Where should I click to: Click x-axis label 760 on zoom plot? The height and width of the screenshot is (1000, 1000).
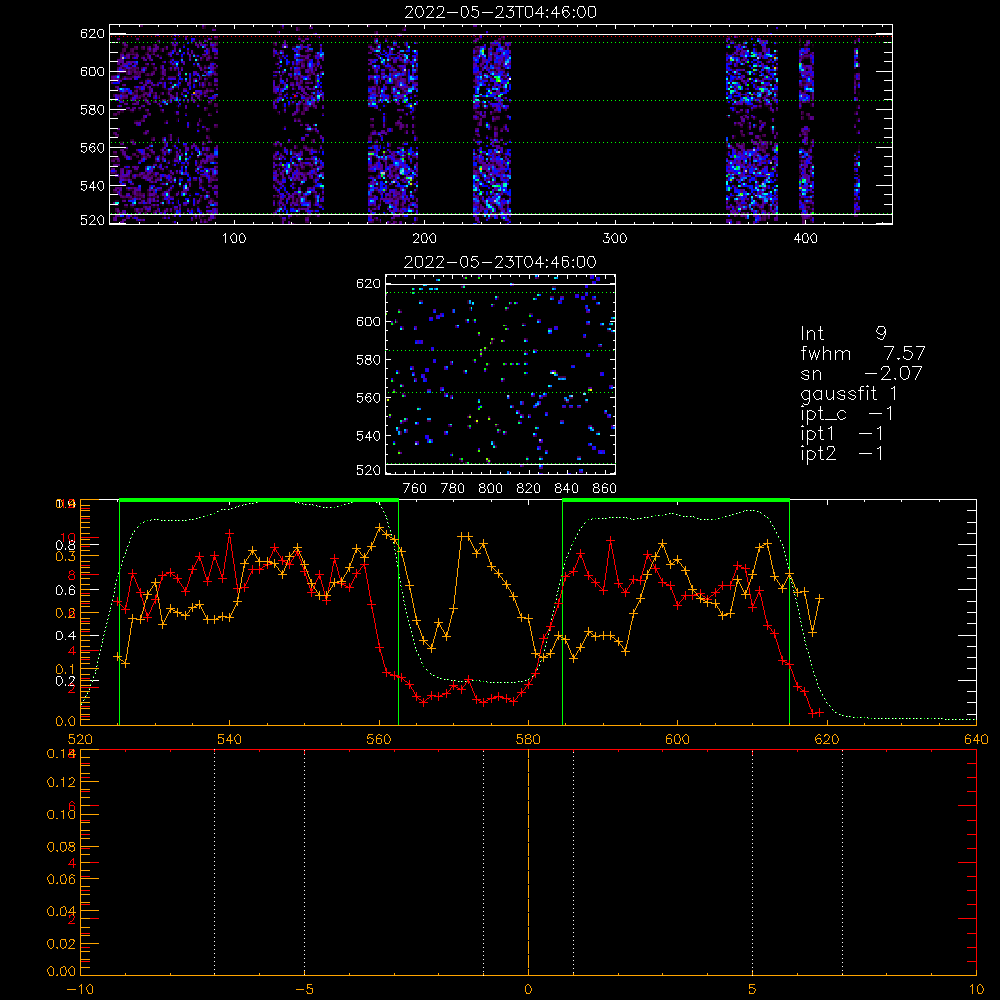pyautogui.click(x=415, y=489)
